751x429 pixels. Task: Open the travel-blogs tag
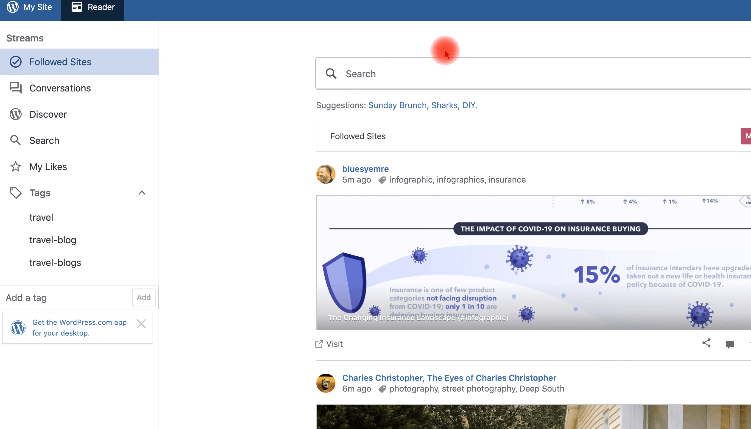coord(55,263)
